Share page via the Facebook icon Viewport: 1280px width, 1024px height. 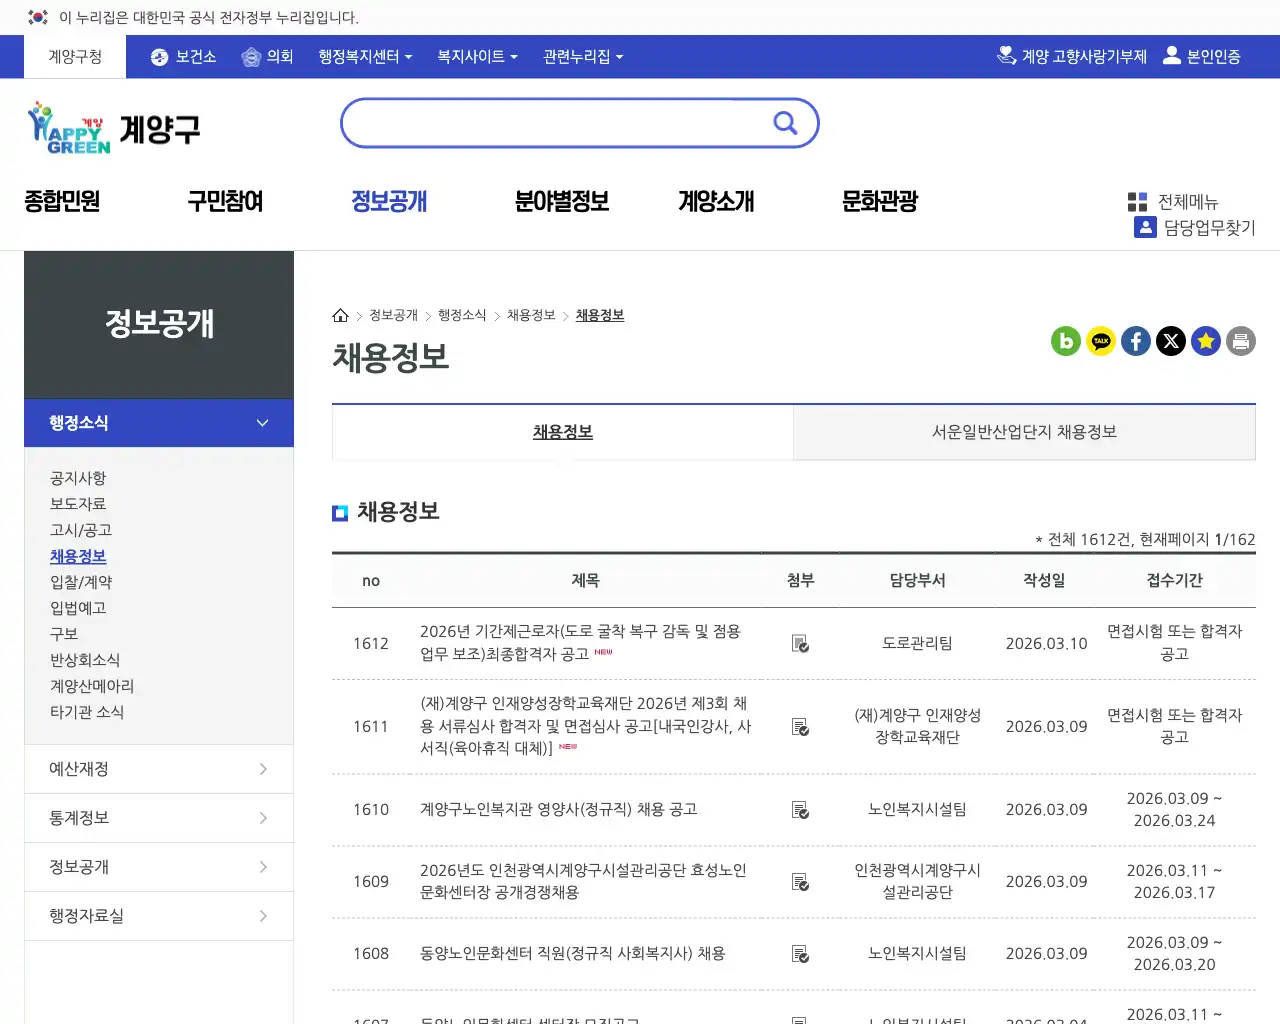pyautogui.click(x=1136, y=341)
